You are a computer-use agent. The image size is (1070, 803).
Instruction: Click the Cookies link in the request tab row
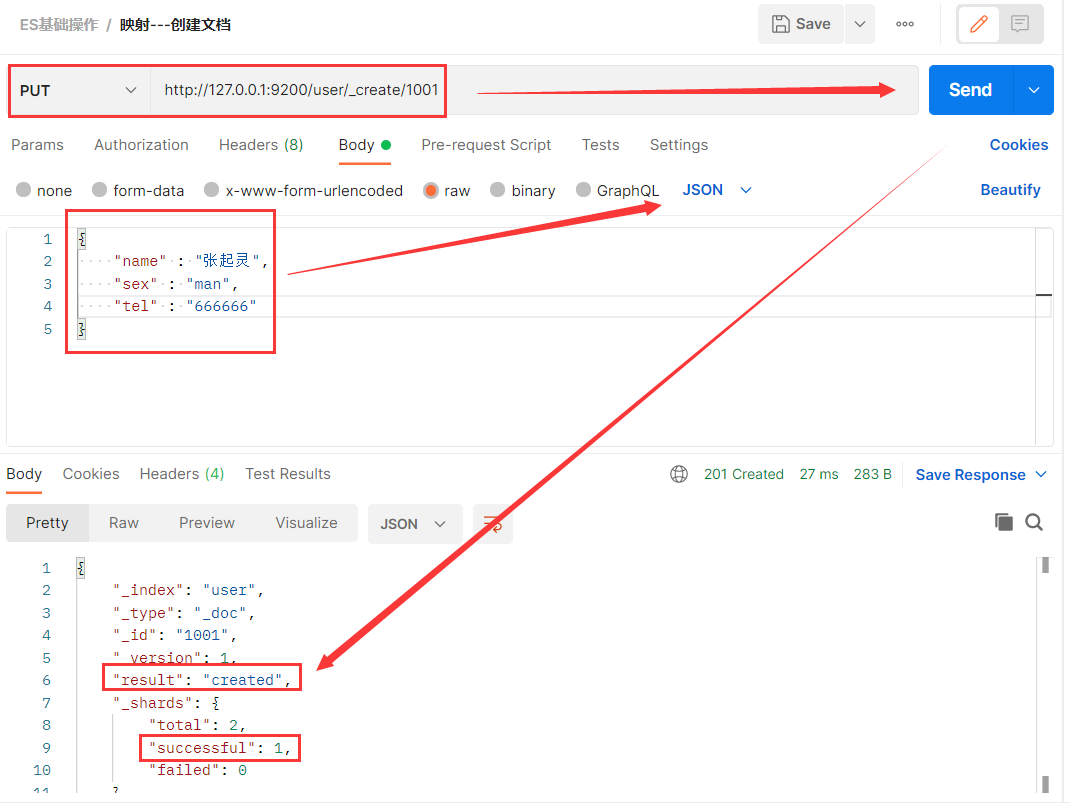pos(1019,145)
